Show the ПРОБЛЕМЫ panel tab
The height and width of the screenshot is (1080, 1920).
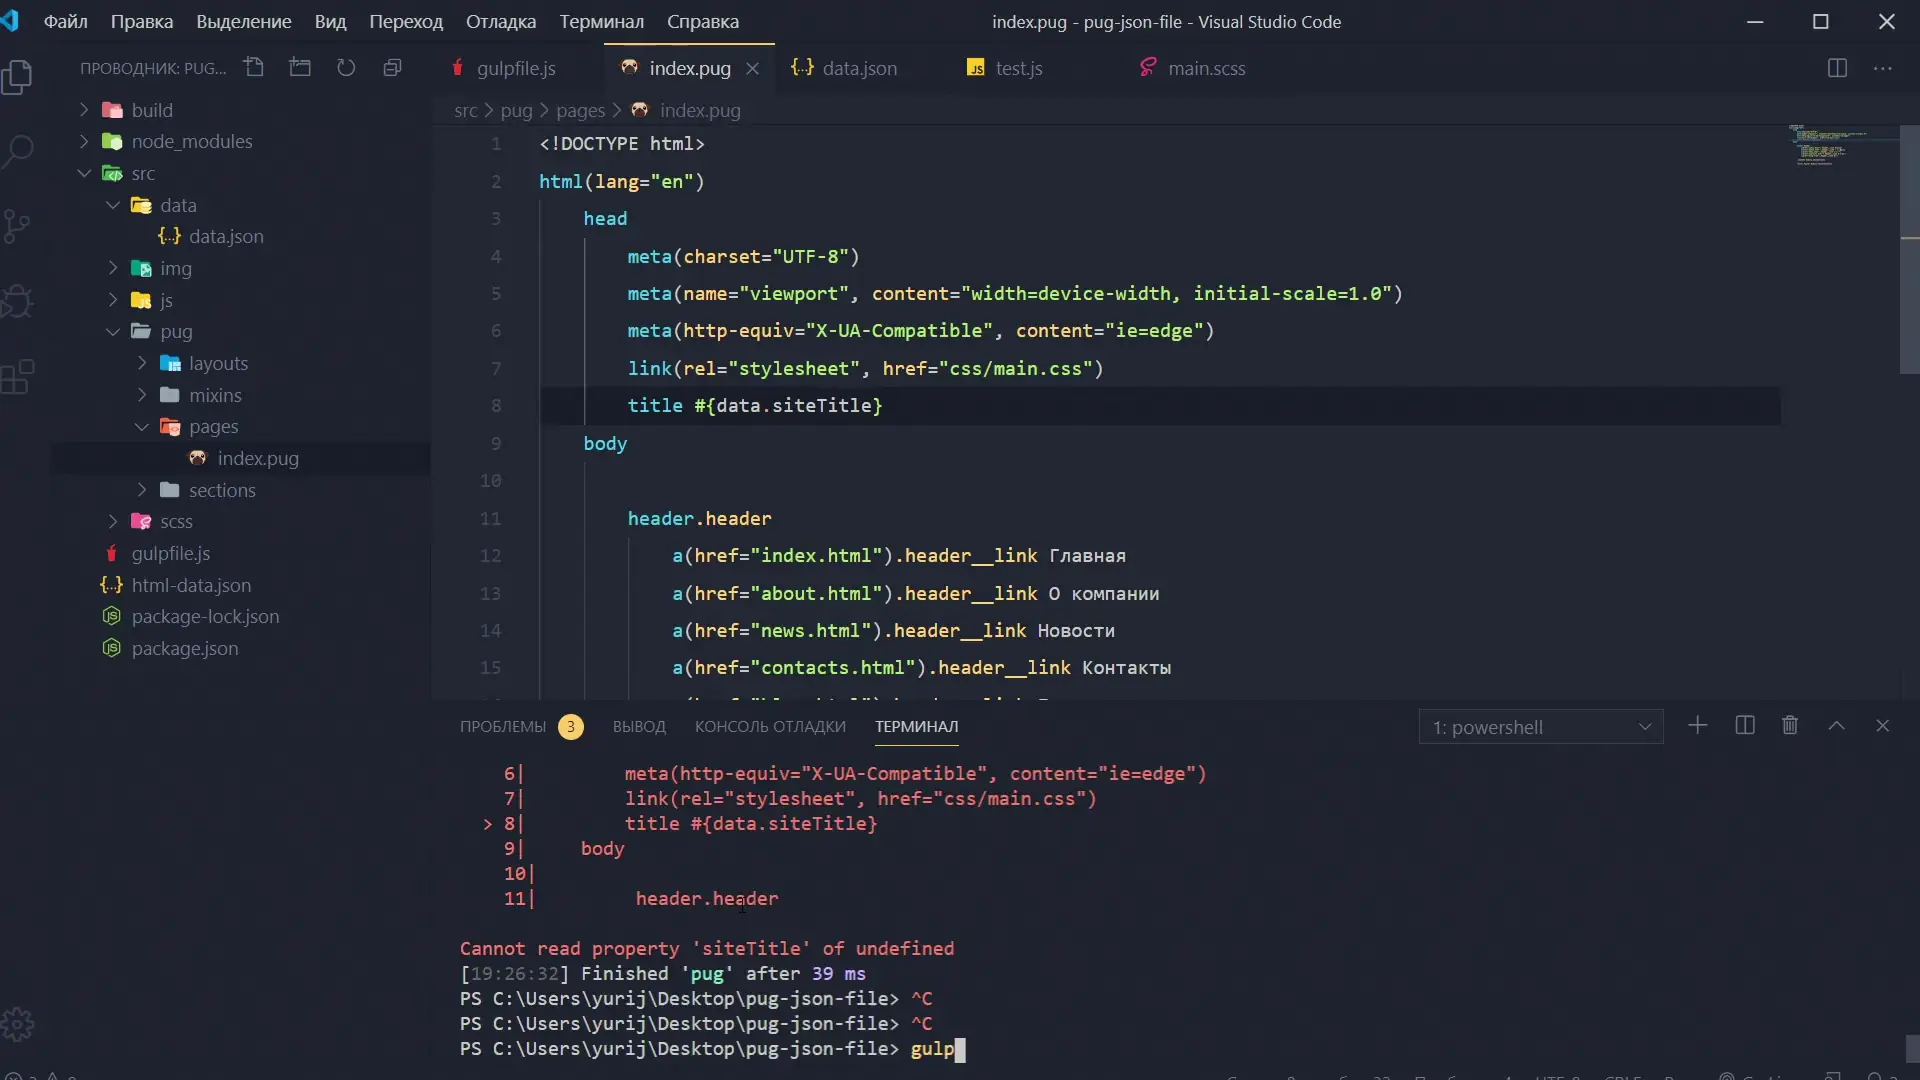[503, 727]
